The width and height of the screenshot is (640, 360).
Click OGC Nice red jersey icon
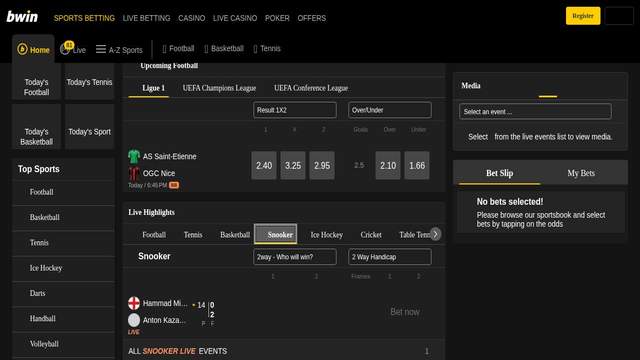134,173
